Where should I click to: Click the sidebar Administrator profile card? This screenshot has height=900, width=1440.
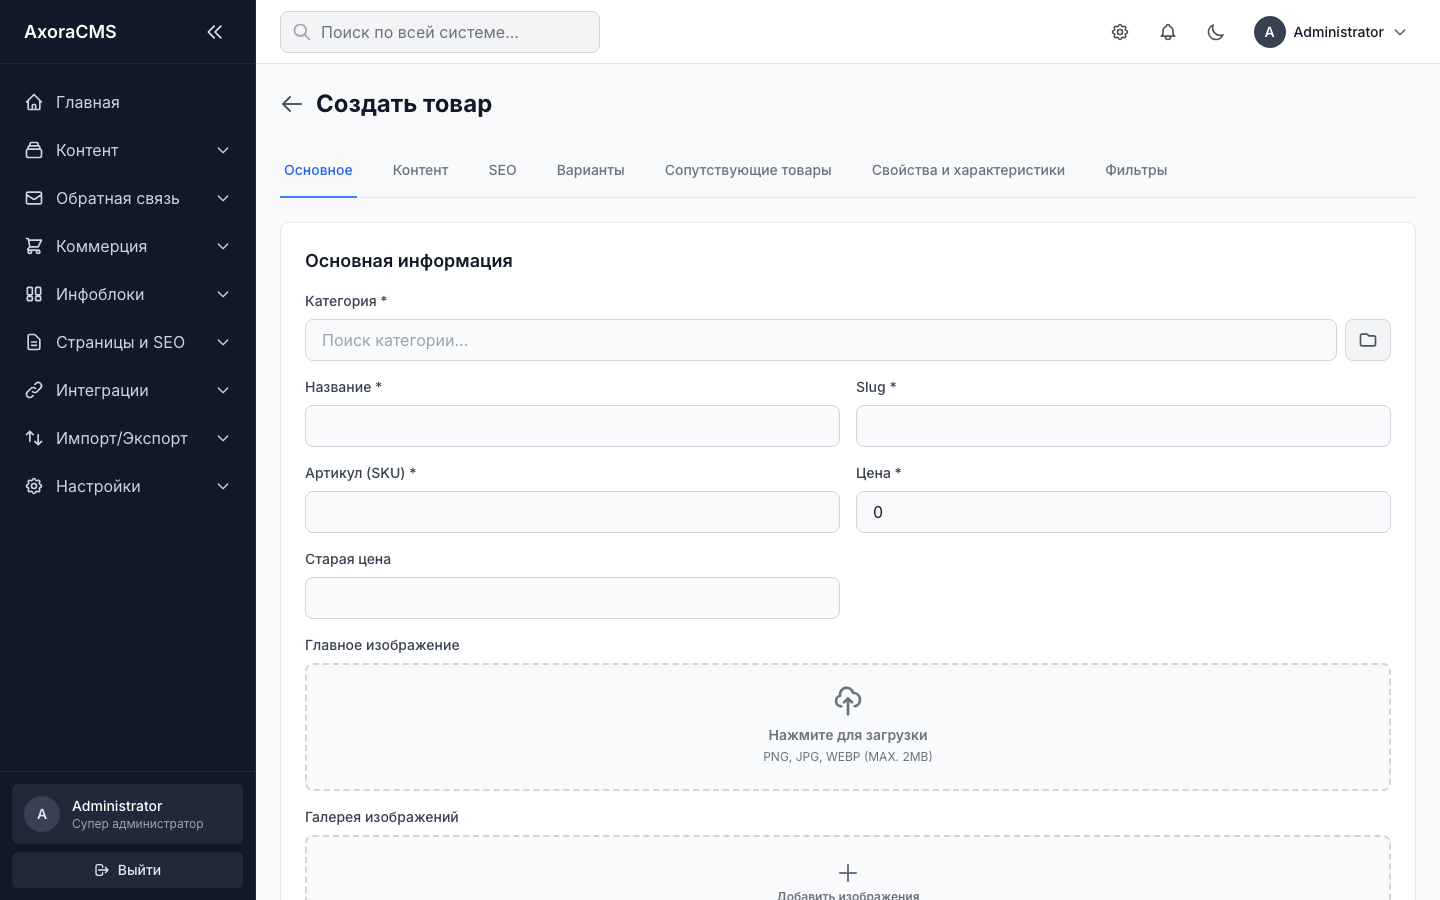pos(127,814)
